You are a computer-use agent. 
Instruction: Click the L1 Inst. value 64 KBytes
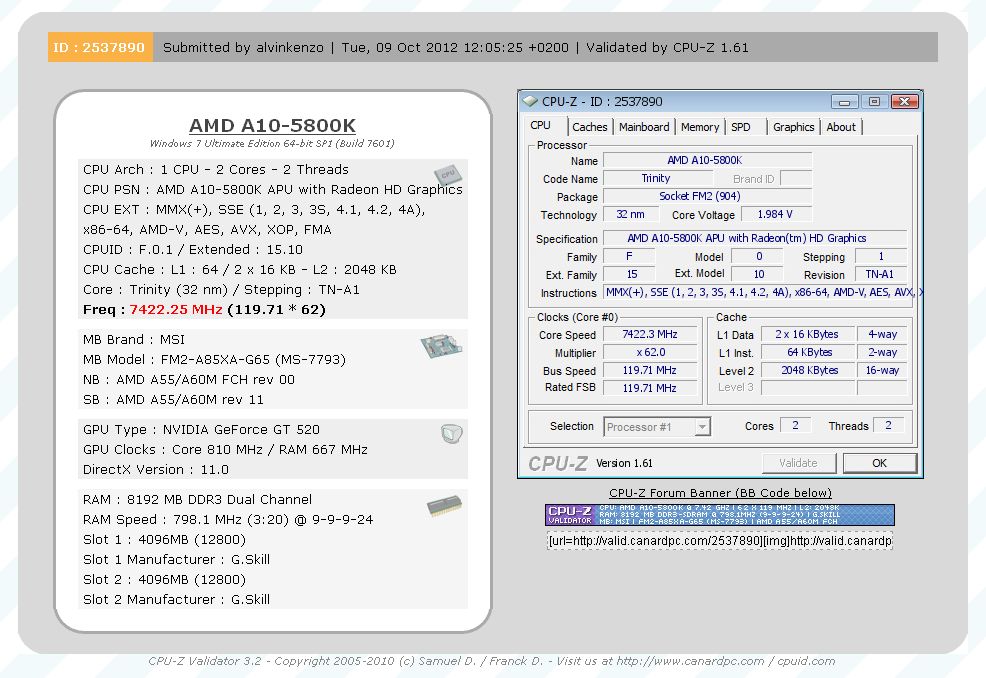click(807, 353)
